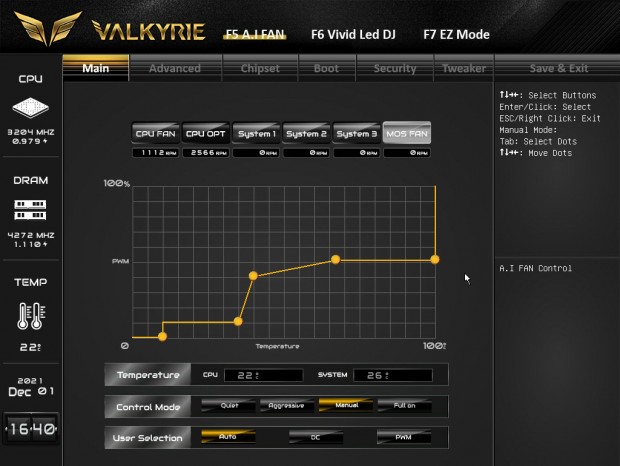
Task: Set User Selection to Auto
Action: point(228,437)
